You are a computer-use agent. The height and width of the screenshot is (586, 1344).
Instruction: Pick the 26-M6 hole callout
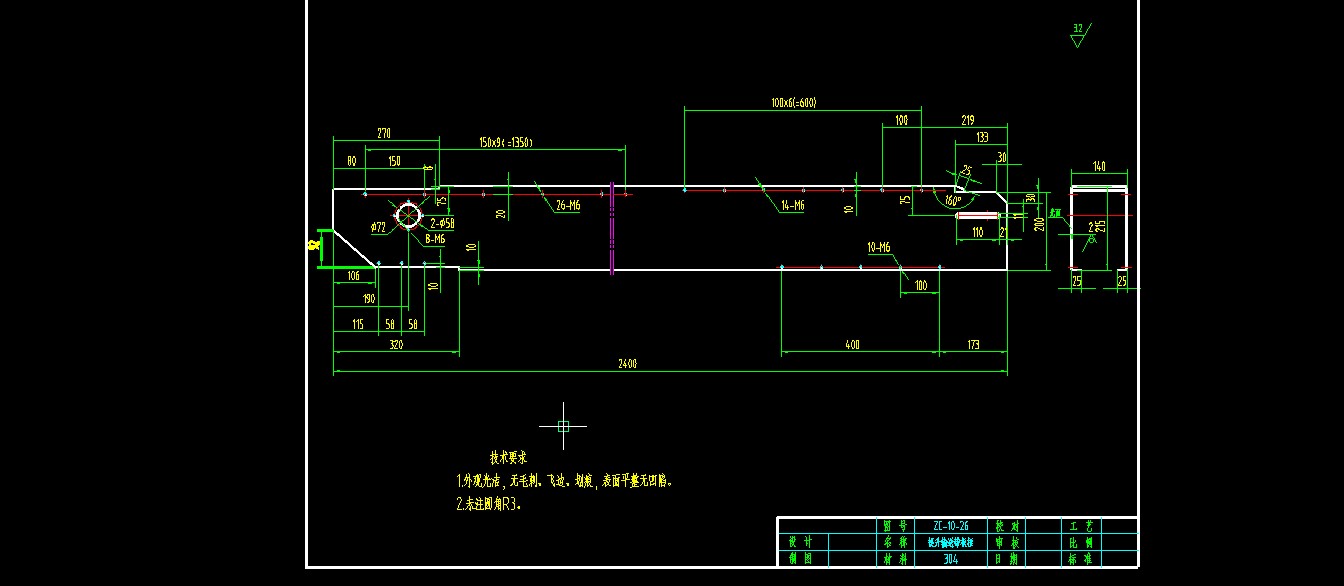568,206
